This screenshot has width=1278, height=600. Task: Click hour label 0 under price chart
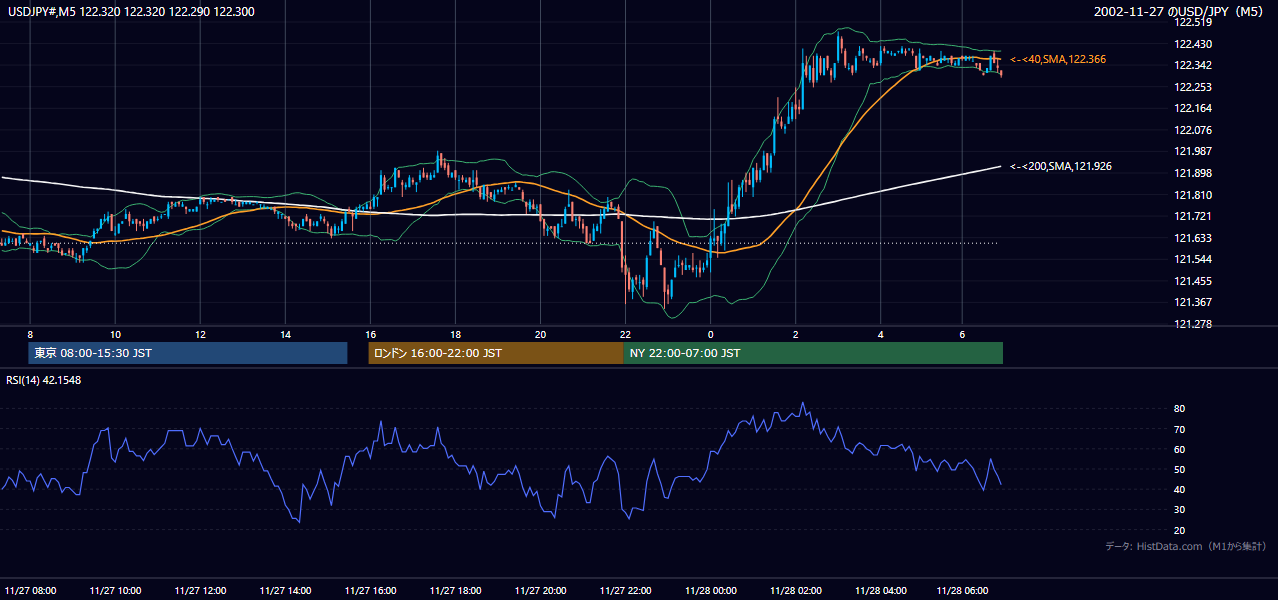[x=710, y=334]
